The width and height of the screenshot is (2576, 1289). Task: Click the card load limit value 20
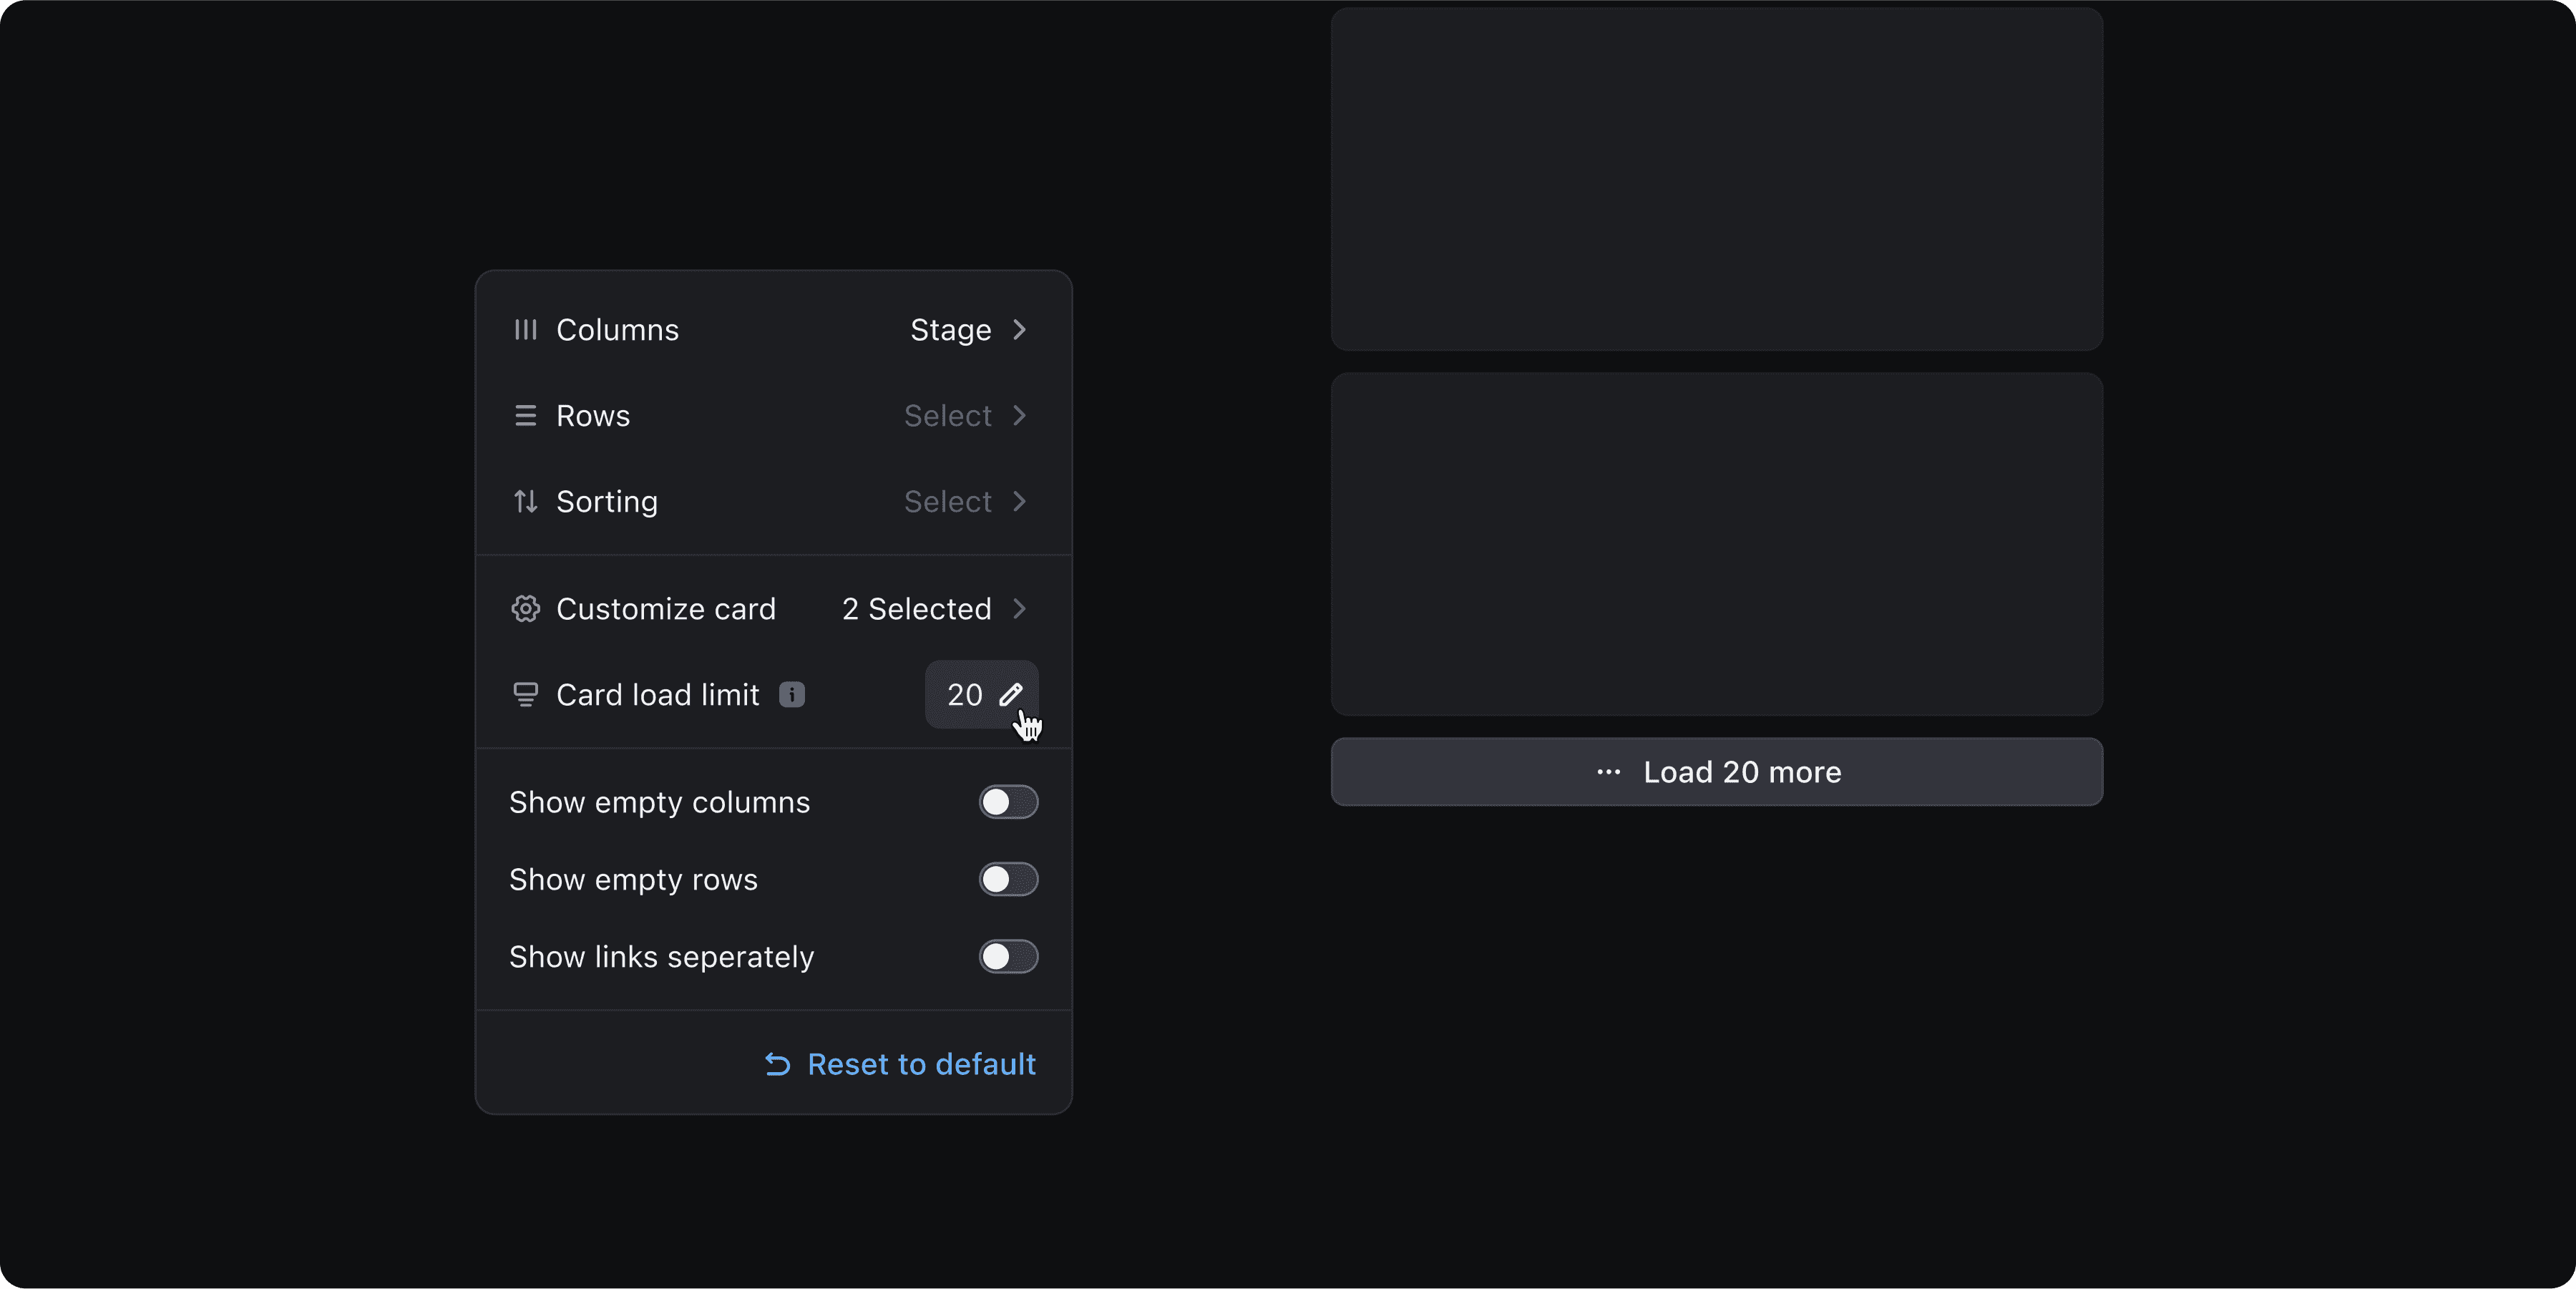pos(964,695)
